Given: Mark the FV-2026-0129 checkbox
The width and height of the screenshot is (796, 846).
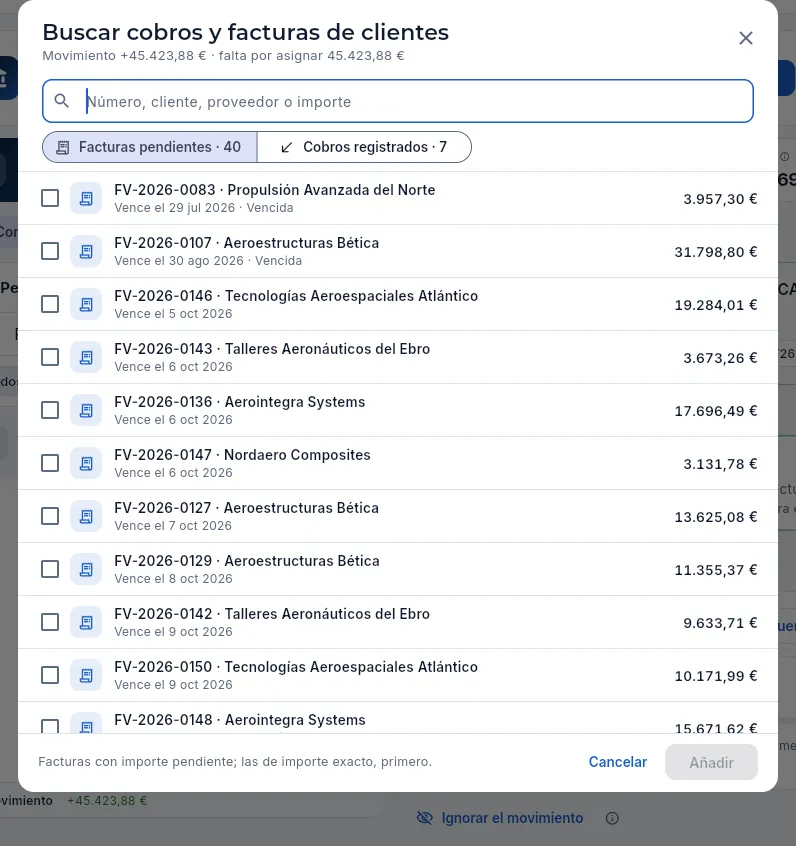Looking at the screenshot, I should pyautogui.click(x=50, y=569).
